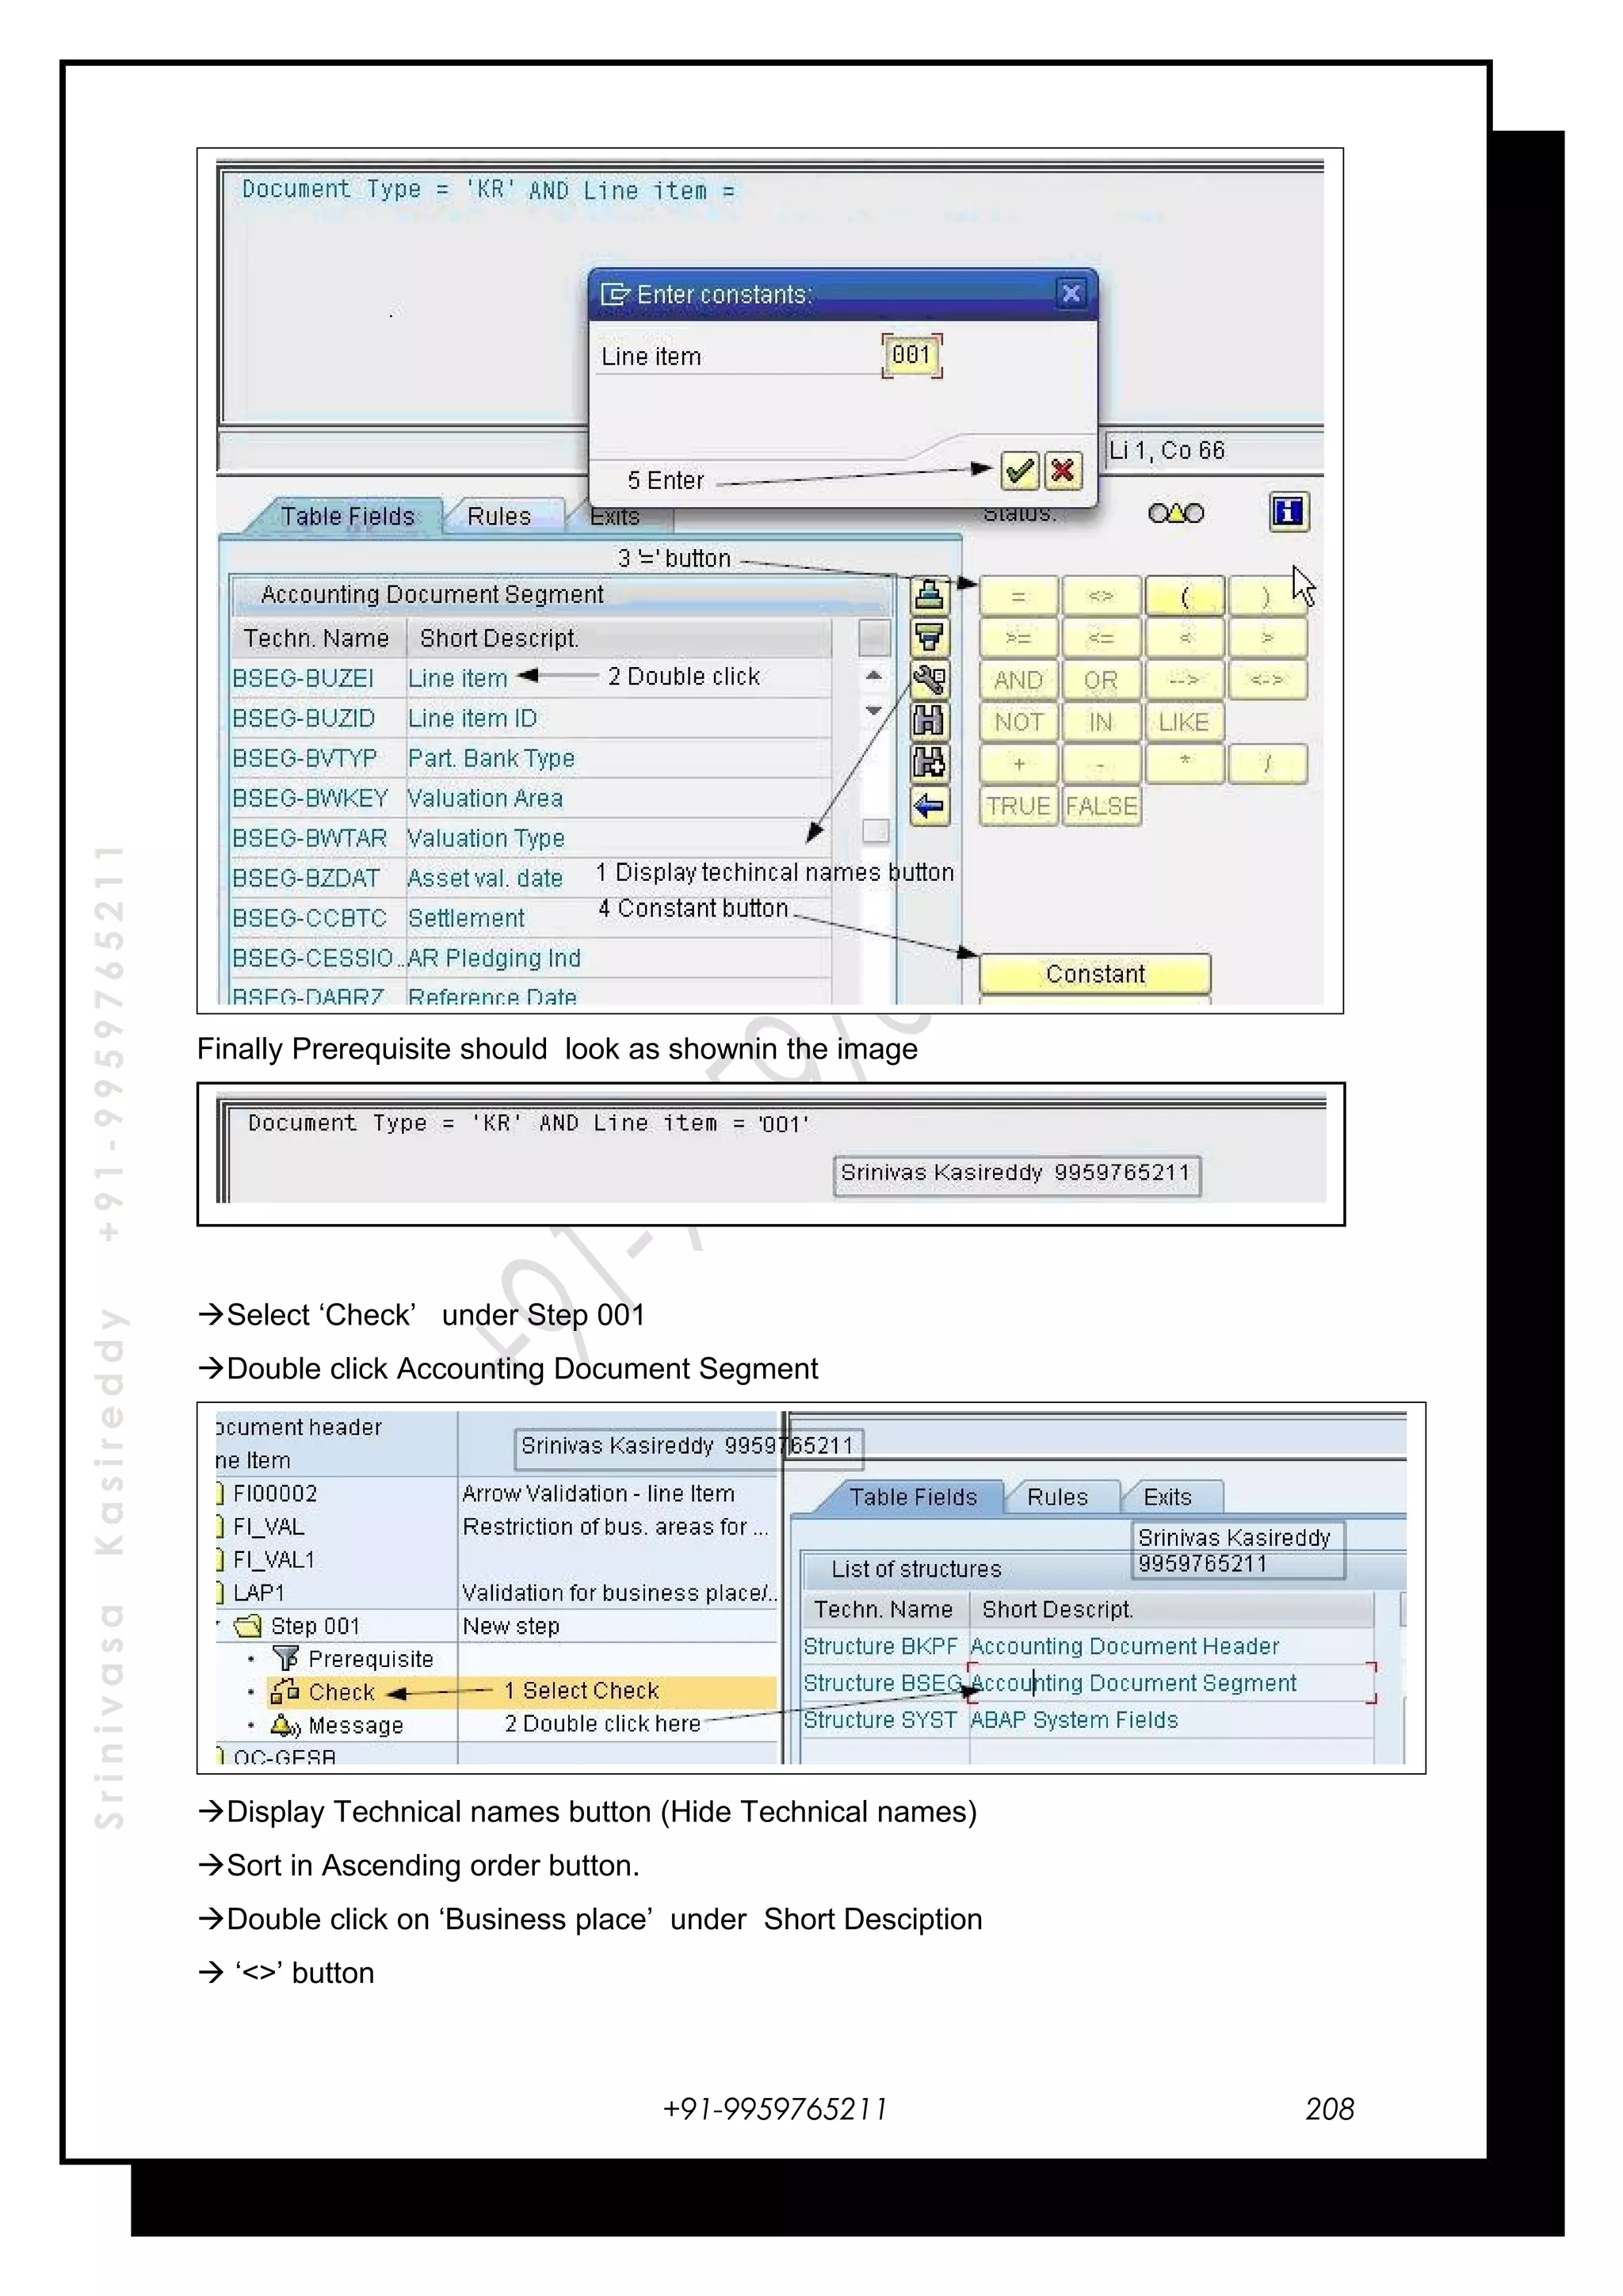The image size is (1623, 2296).
Task: Click the sort descending icon
Action: tap(929, 637)
